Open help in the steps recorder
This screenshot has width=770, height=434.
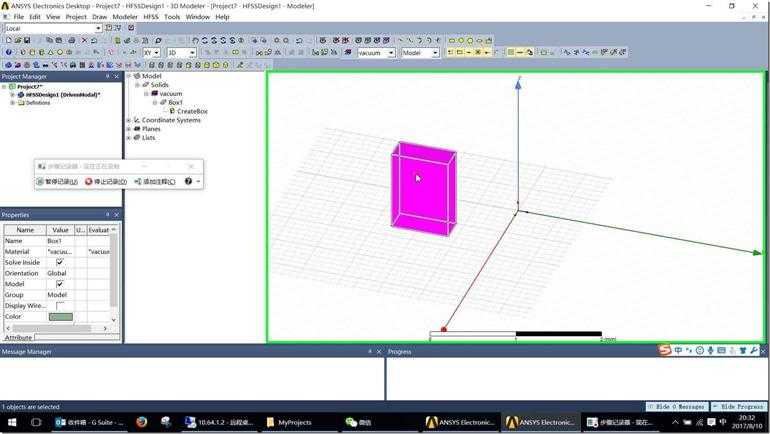[188, 181]
